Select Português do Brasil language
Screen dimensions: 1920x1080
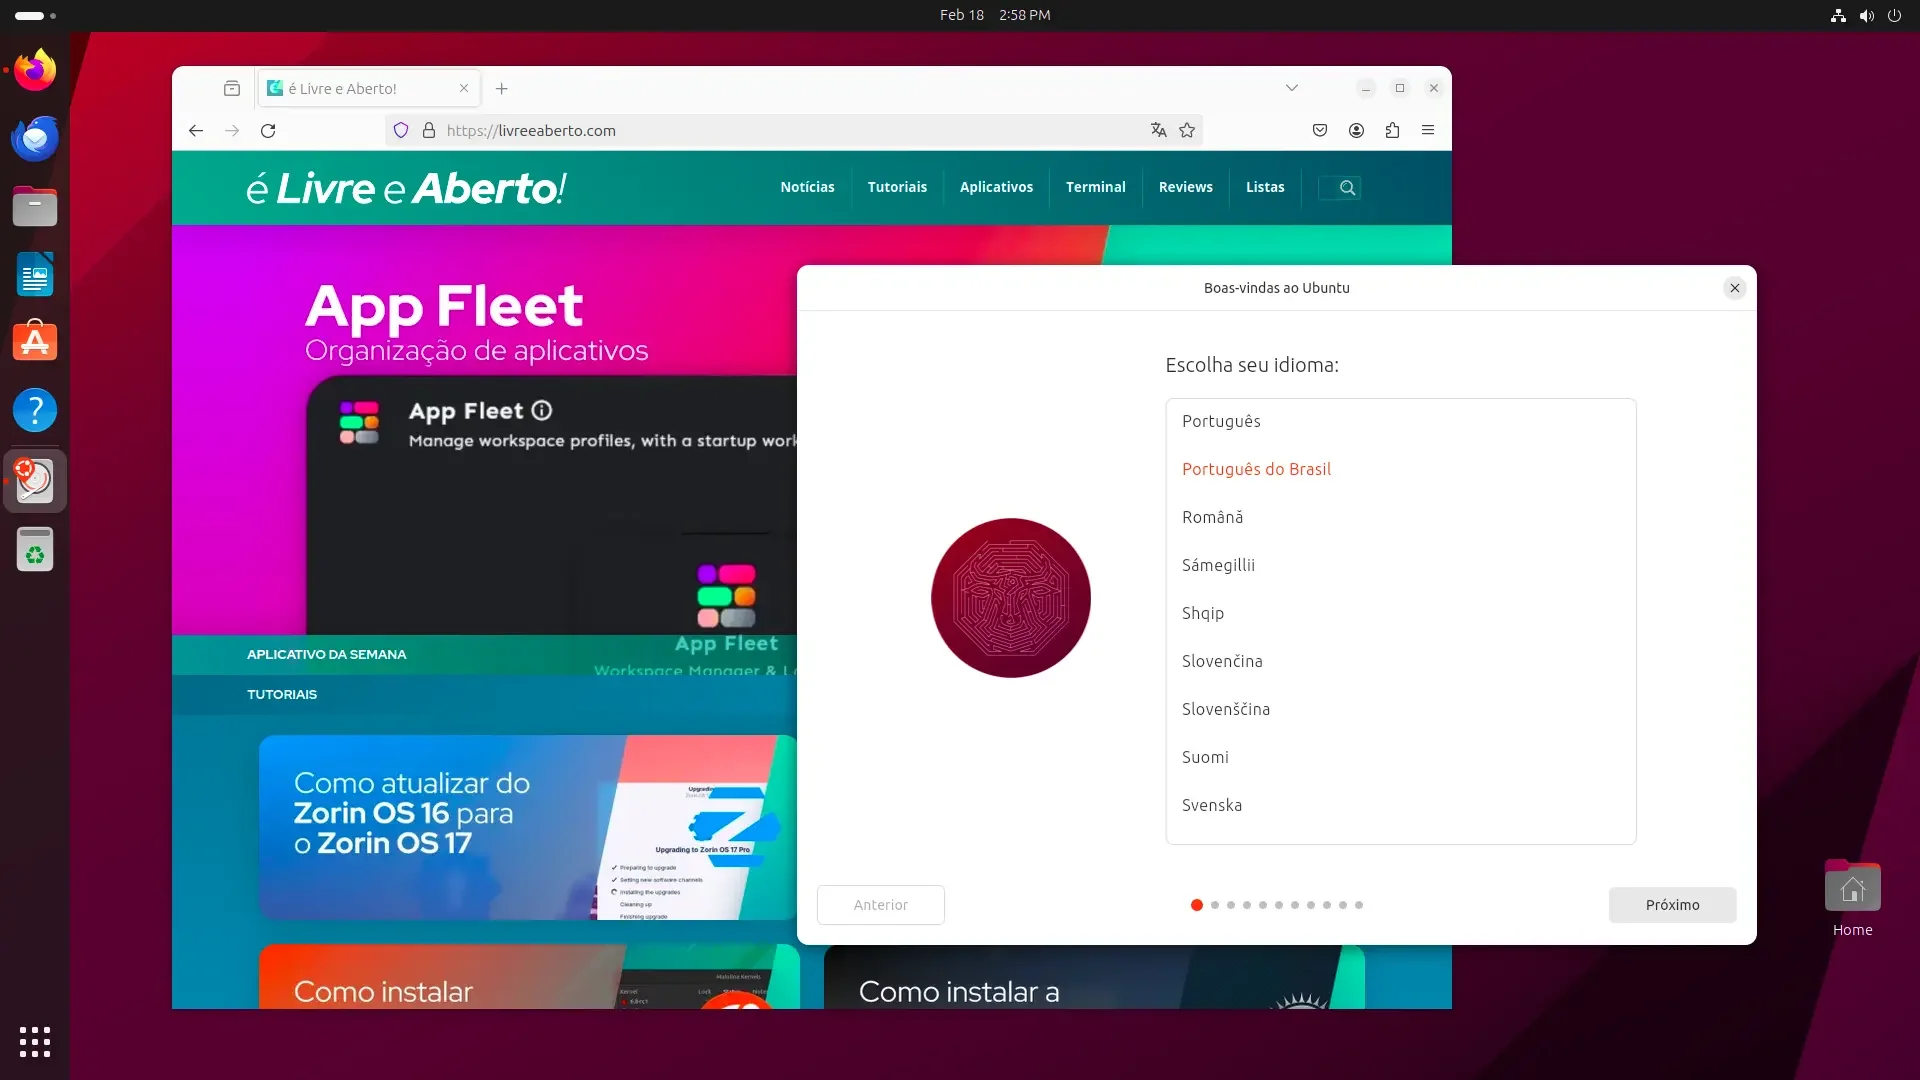1400,469
